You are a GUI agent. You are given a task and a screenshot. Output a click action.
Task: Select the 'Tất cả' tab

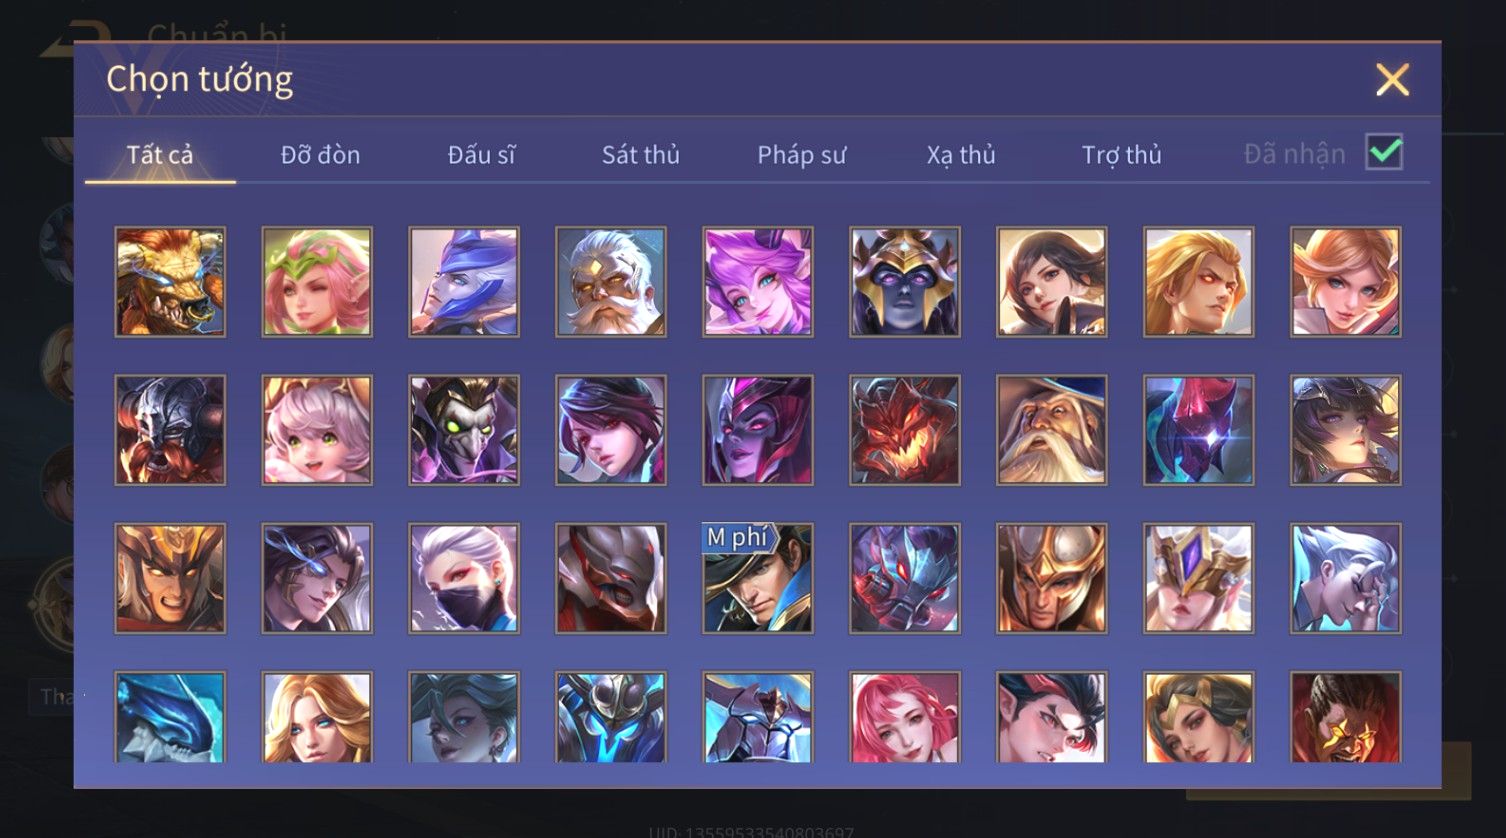point(160,155)
